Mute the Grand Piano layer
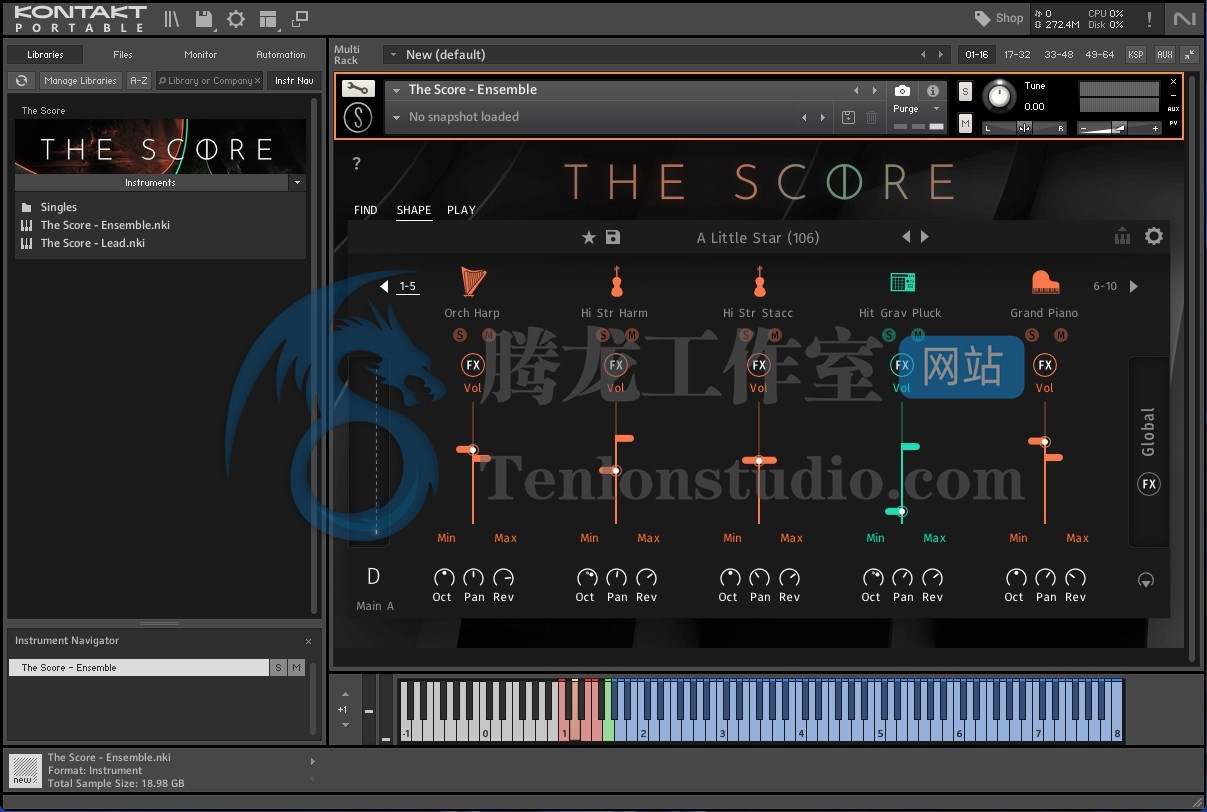 click(x=1061, y=335)
